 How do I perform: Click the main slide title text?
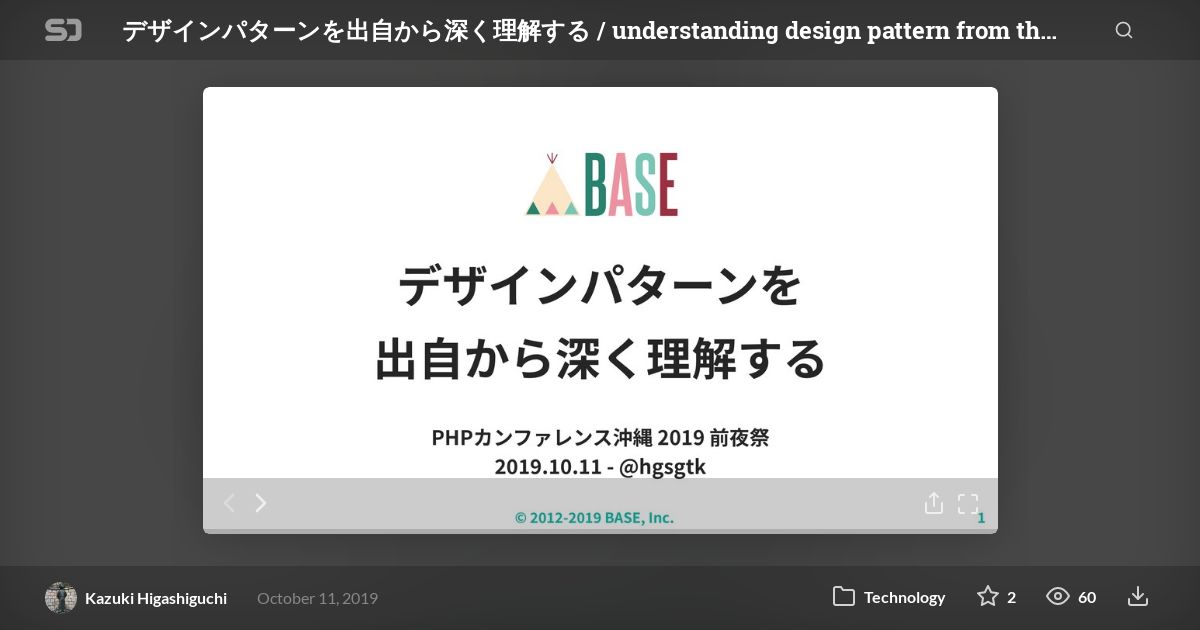pyautogui.click(x=600, y=322)
